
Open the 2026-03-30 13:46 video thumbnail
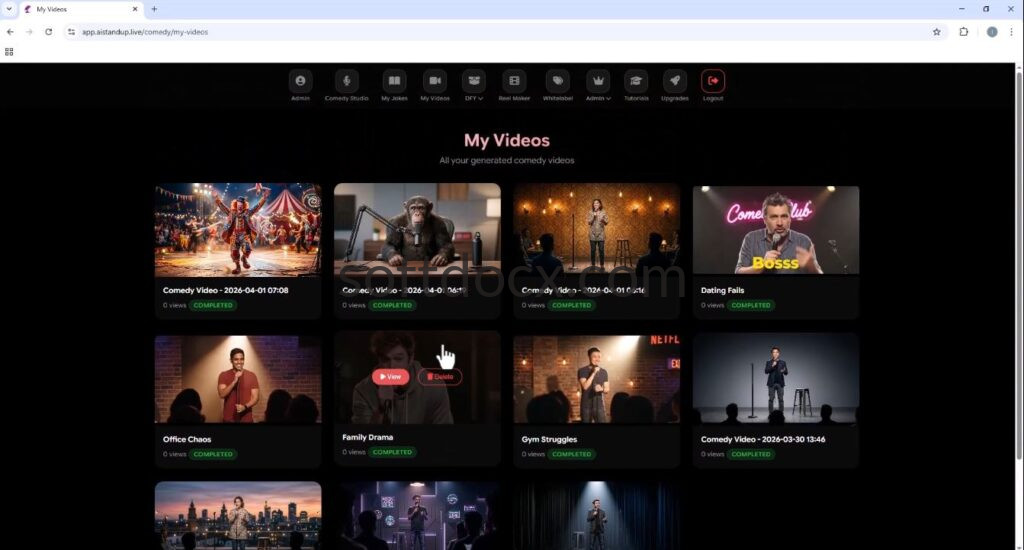pyautogui.click(x=776, y=378)
